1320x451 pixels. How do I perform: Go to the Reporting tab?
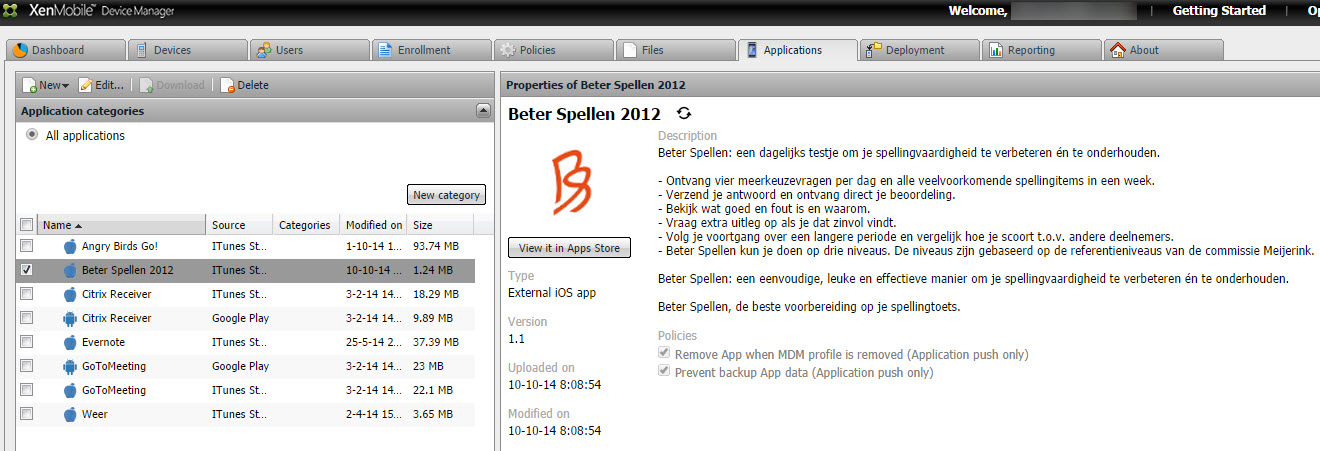click(1041, 50)
